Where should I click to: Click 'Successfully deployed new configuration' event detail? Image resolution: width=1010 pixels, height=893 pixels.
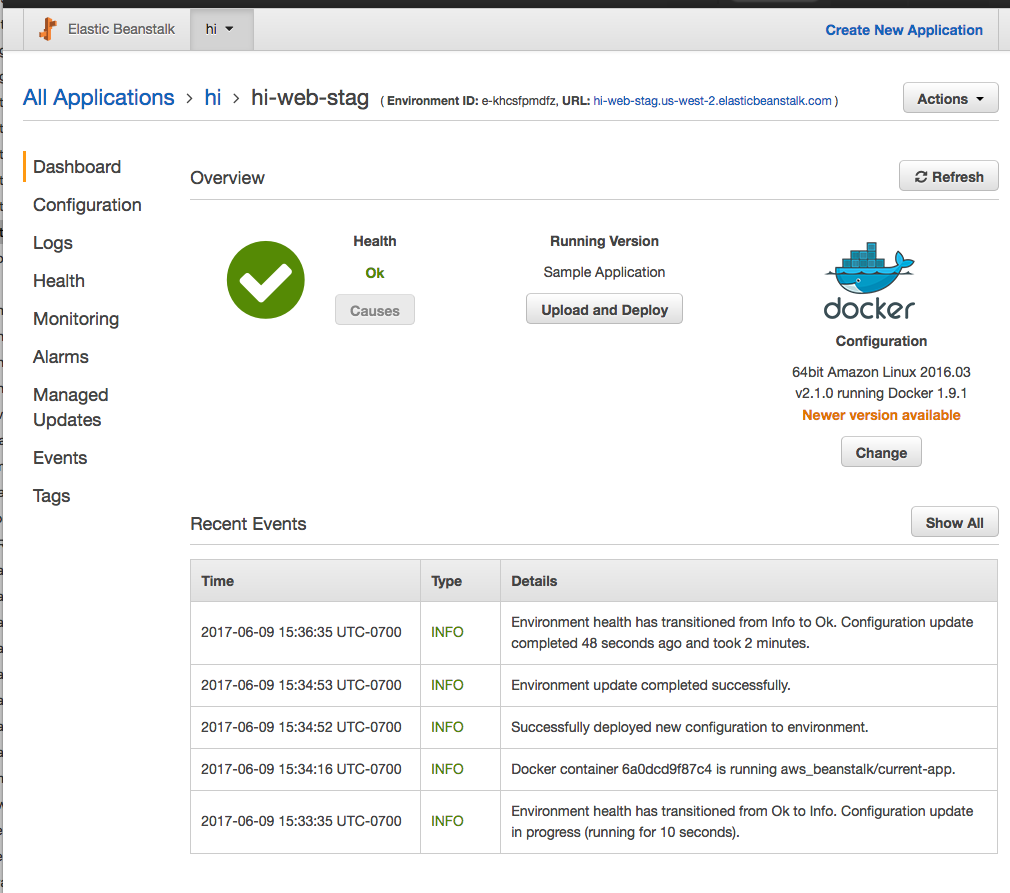tap(689, 727)
